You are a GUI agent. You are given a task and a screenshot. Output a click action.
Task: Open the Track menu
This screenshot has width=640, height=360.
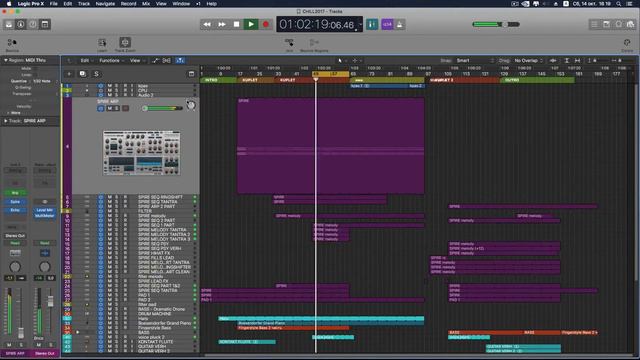[x=84, y=4]
